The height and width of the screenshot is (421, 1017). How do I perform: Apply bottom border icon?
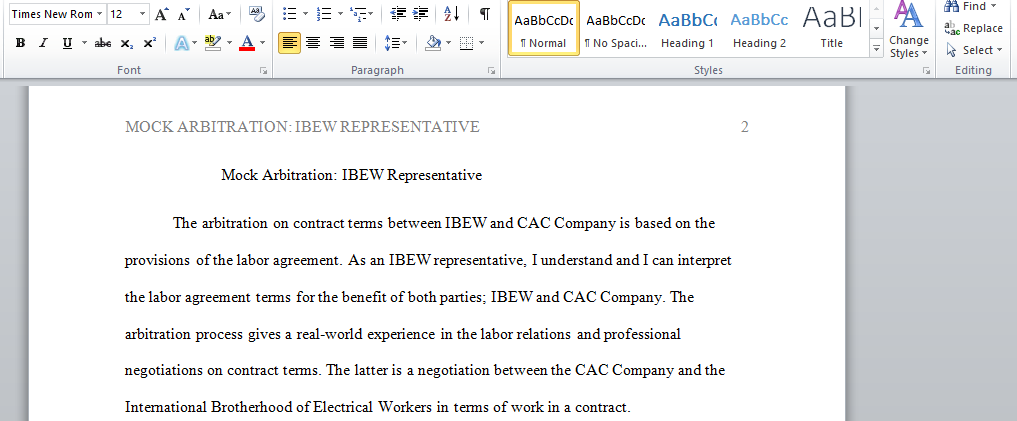tap(466, 43)
